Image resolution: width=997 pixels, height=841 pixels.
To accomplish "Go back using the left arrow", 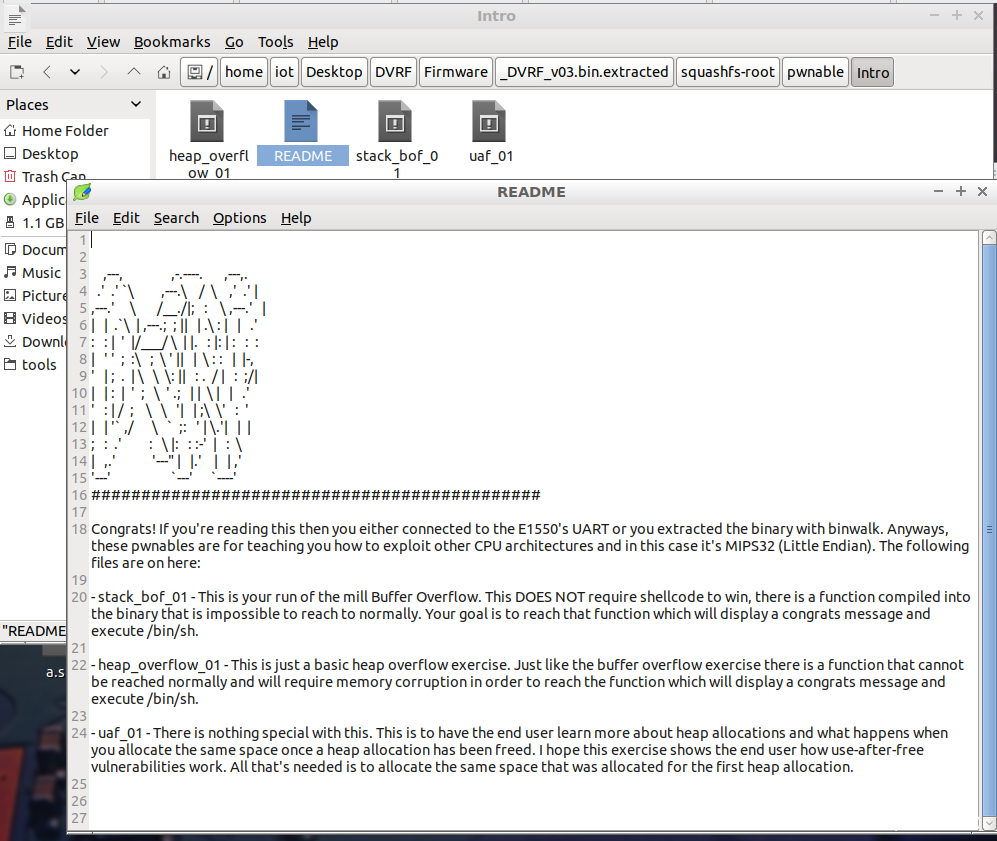I will (x=46, y=72).
